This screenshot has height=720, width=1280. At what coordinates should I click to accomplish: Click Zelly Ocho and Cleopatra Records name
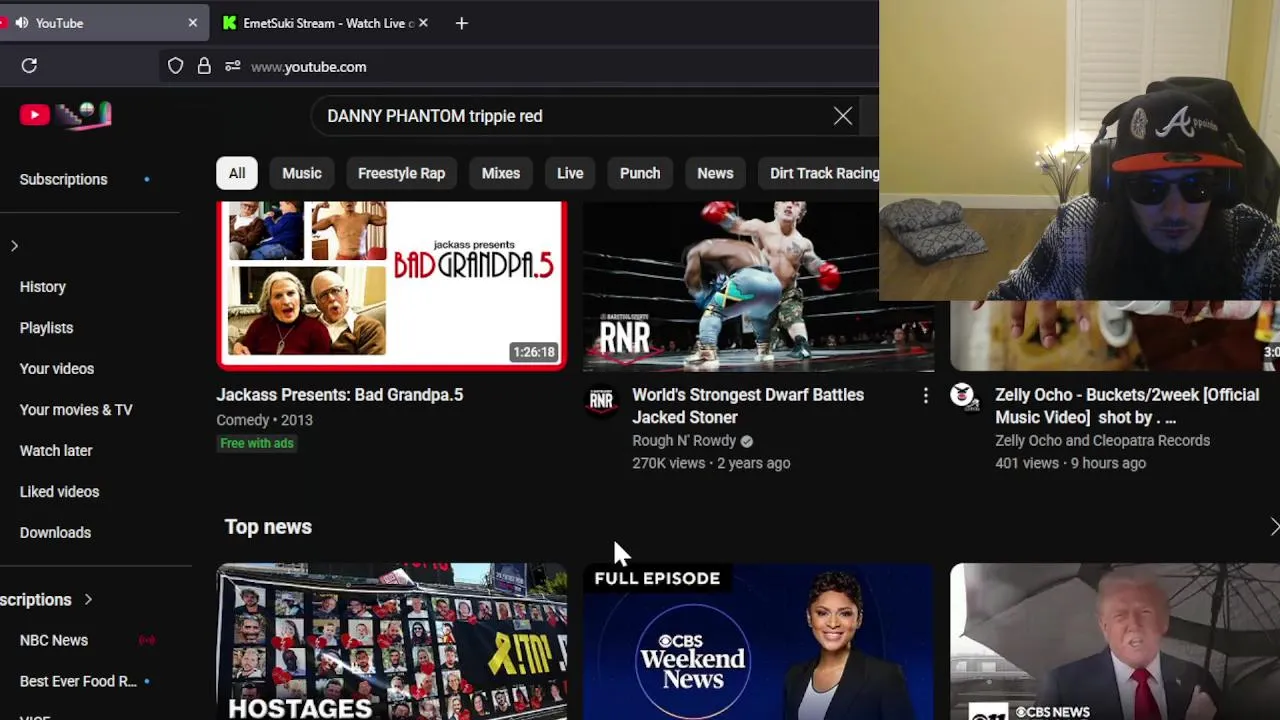[1102, 441]
